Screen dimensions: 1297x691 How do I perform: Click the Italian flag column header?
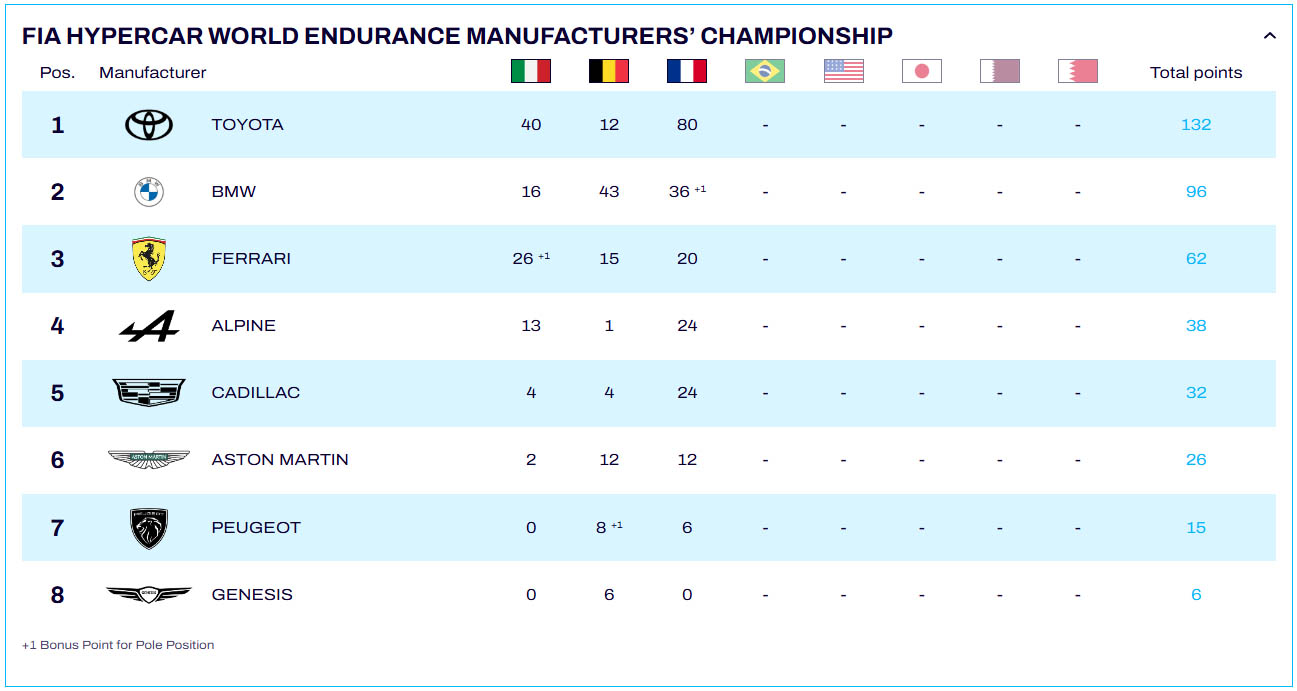click(531, 71)
